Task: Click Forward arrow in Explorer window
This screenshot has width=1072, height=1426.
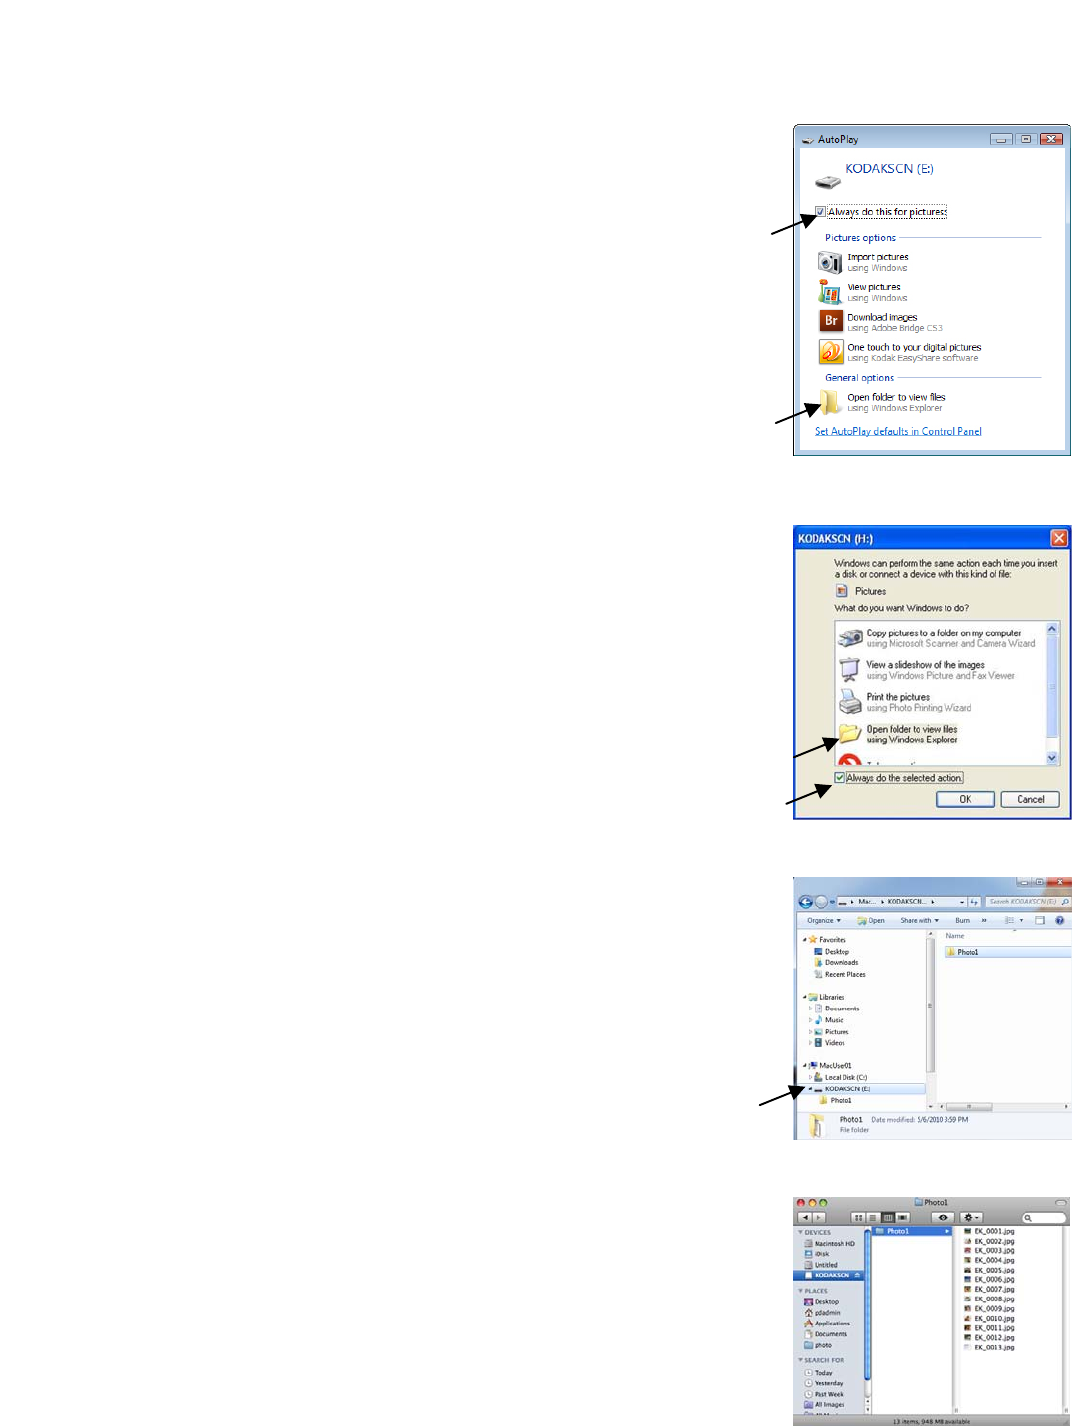Action: pos(821,902)
